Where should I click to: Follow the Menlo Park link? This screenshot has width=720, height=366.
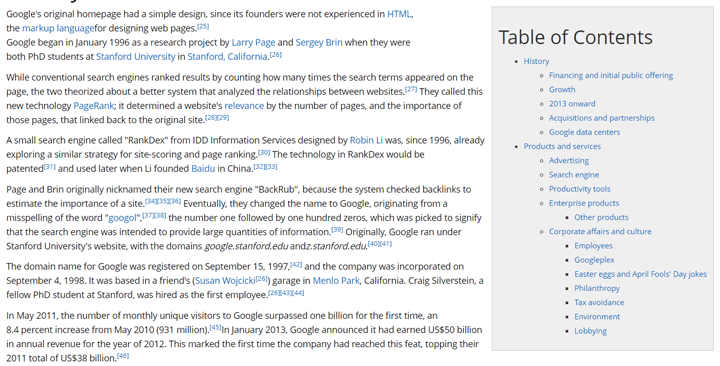(336, 281)
